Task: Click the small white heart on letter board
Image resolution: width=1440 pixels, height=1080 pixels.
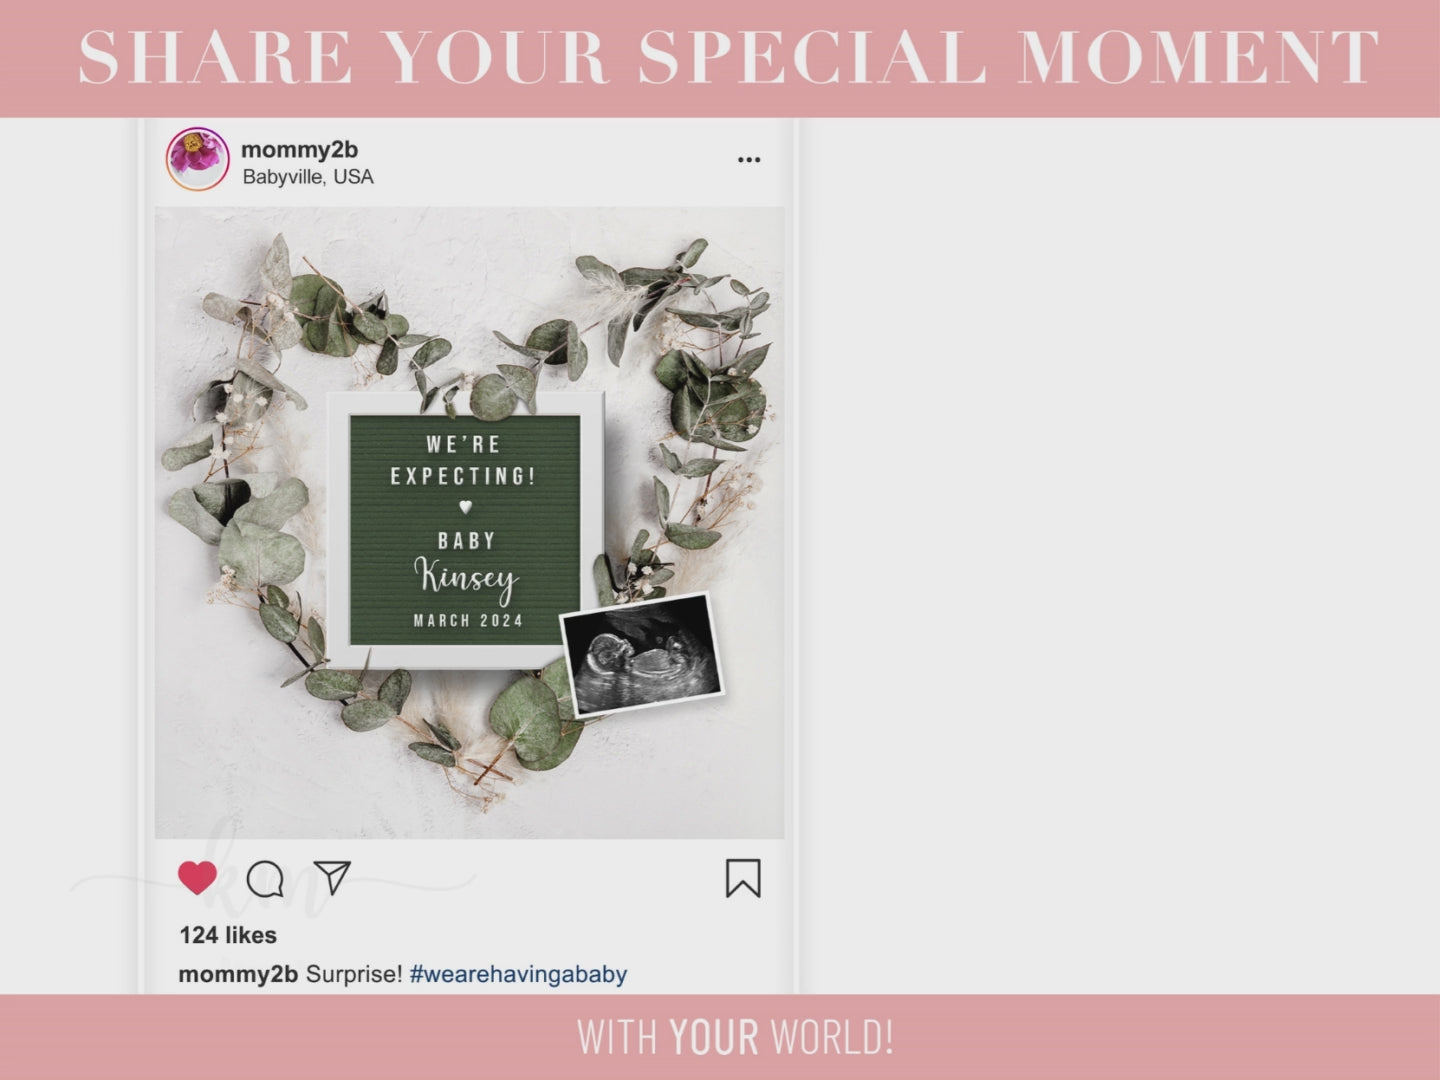Action: tap(465, 507)
